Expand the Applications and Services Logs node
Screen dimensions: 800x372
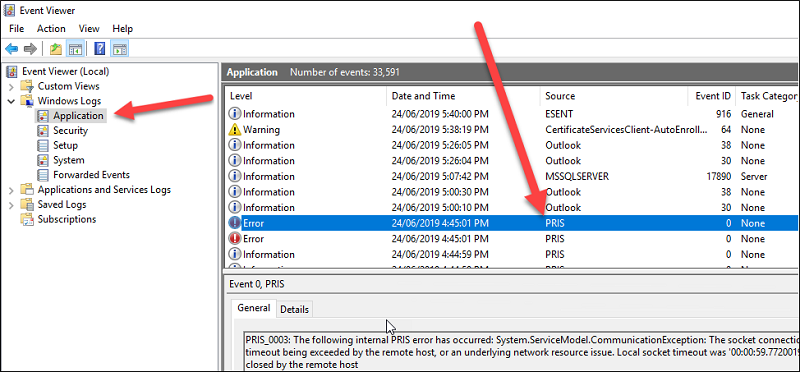click(x=11, y=190)
